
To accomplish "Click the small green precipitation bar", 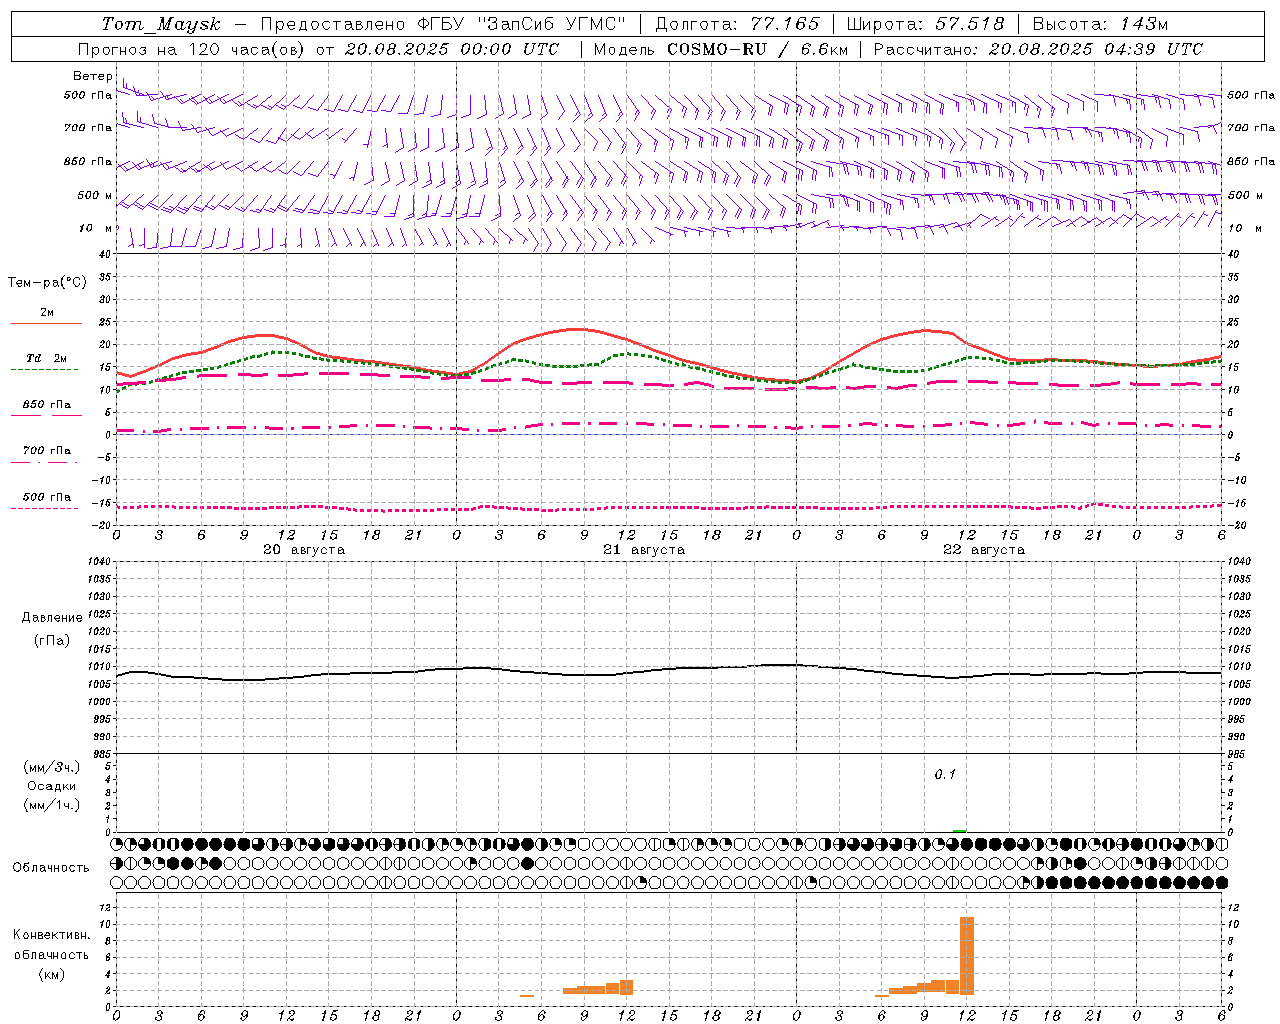I will [x=960, y=831].
